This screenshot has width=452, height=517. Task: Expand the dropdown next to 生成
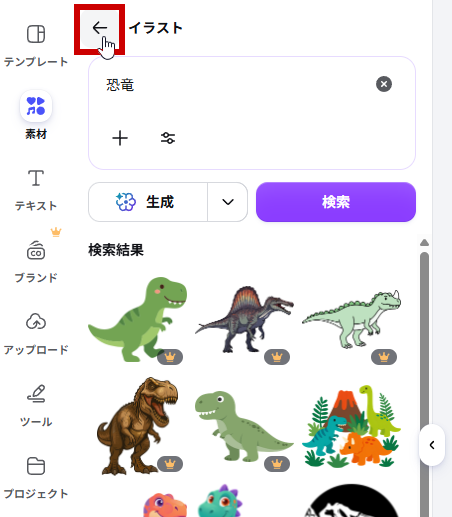tap(228, 202)
